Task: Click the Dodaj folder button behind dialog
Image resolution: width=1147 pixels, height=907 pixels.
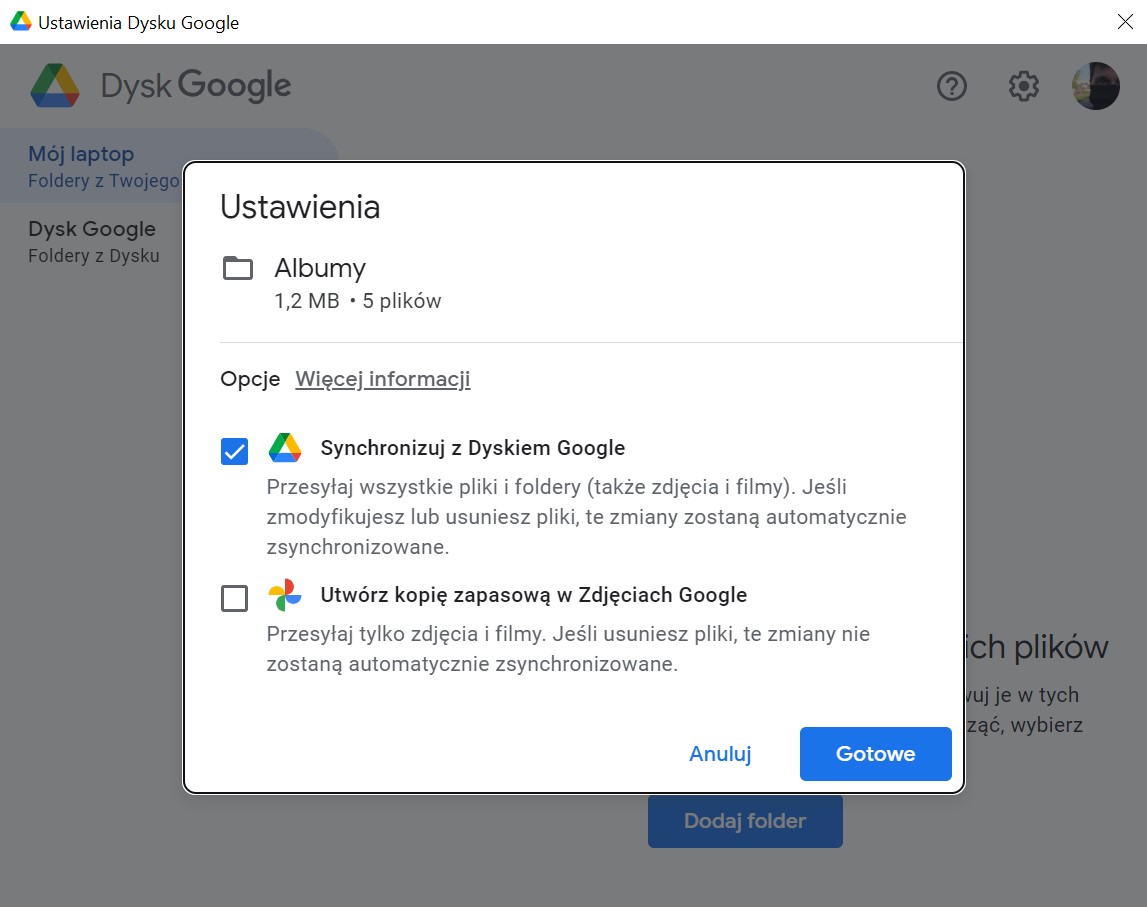Action: (x=745, y=821)
